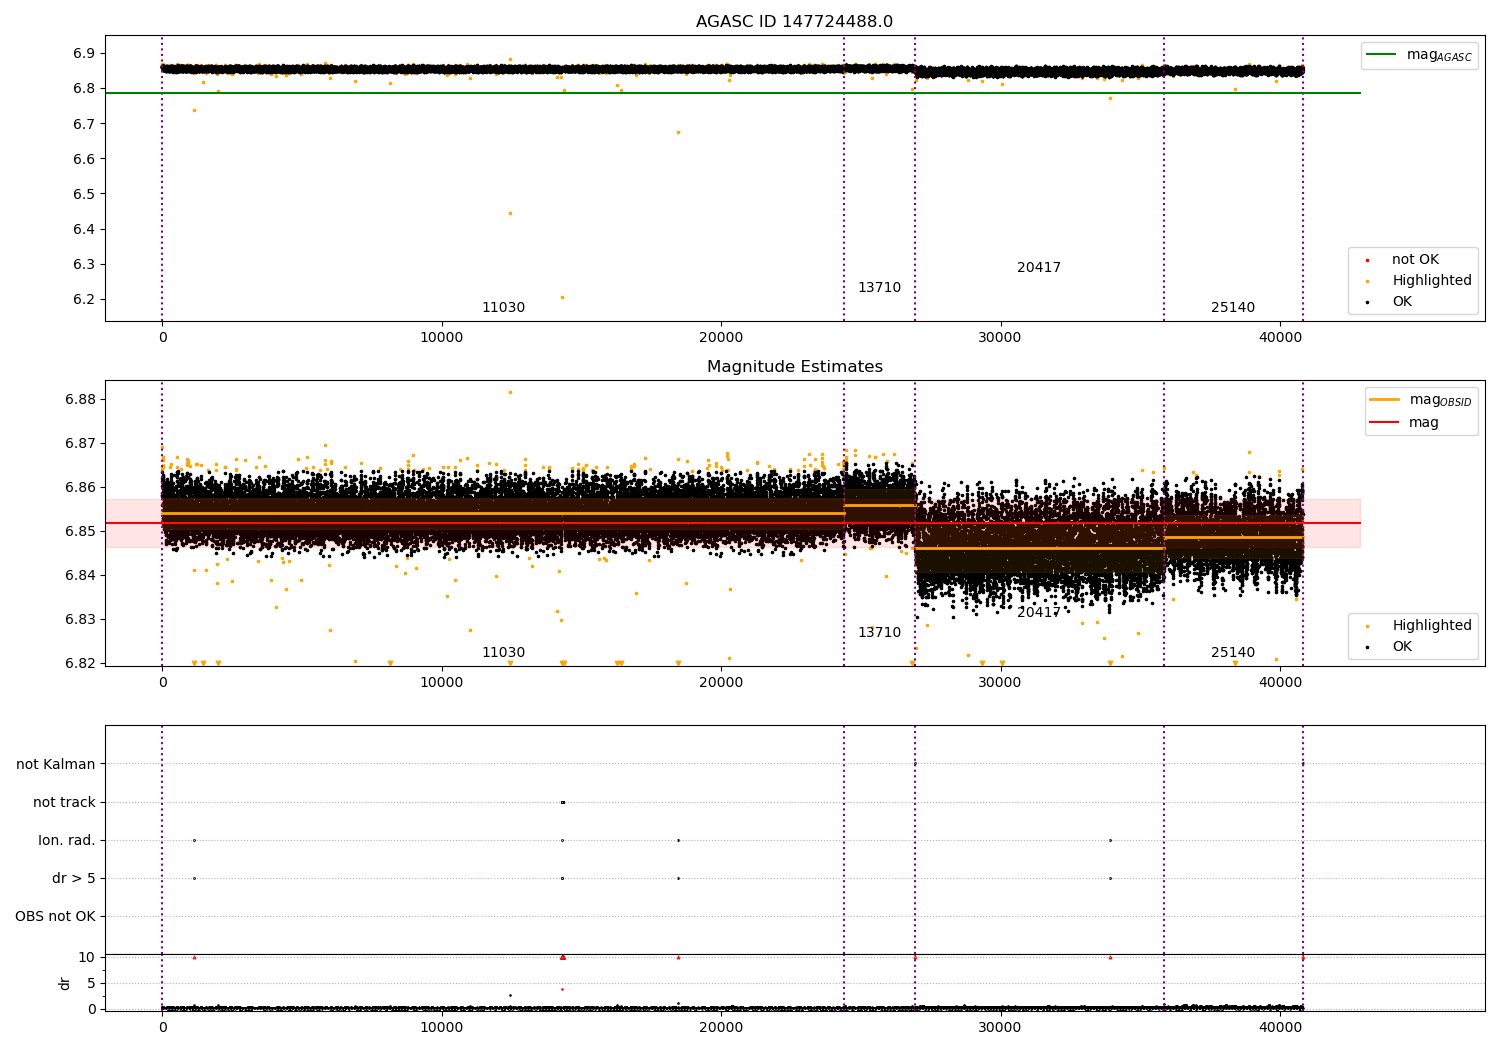Click 'Highlighted' legend entry in top plot

pyautogui.click(x=1414, y=281)
